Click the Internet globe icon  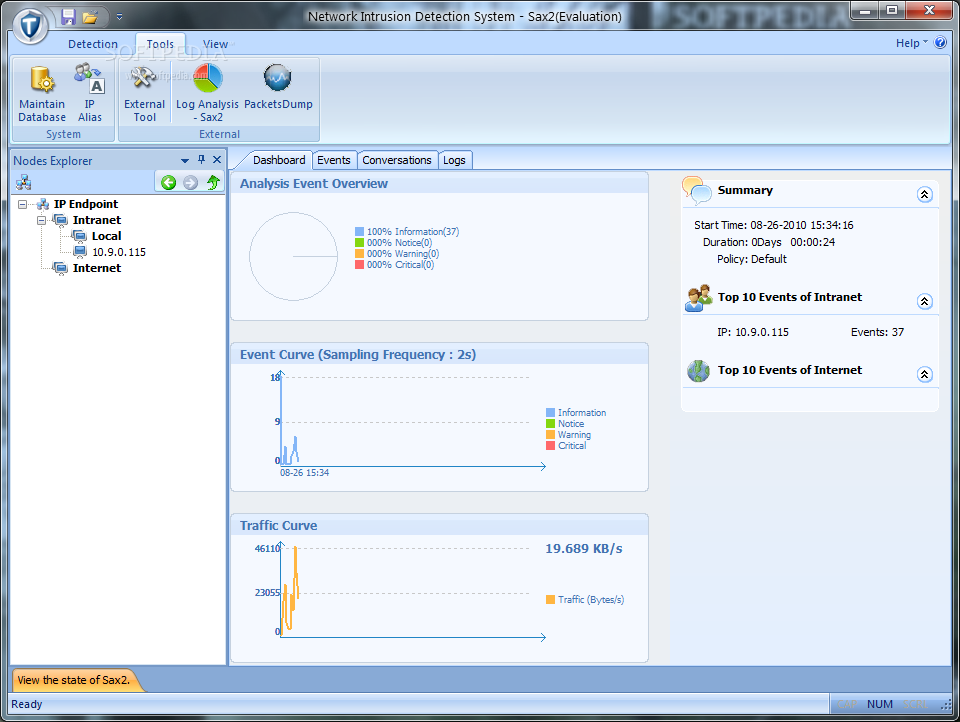tap(698, 370)
